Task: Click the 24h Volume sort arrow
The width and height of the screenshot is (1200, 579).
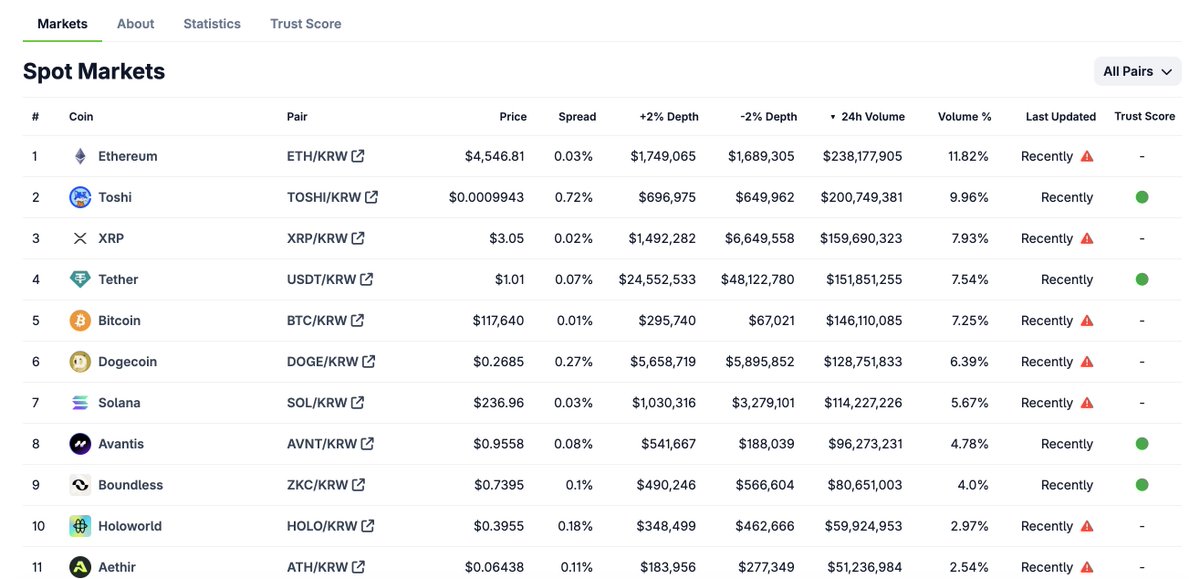Action: click(831, 116)
